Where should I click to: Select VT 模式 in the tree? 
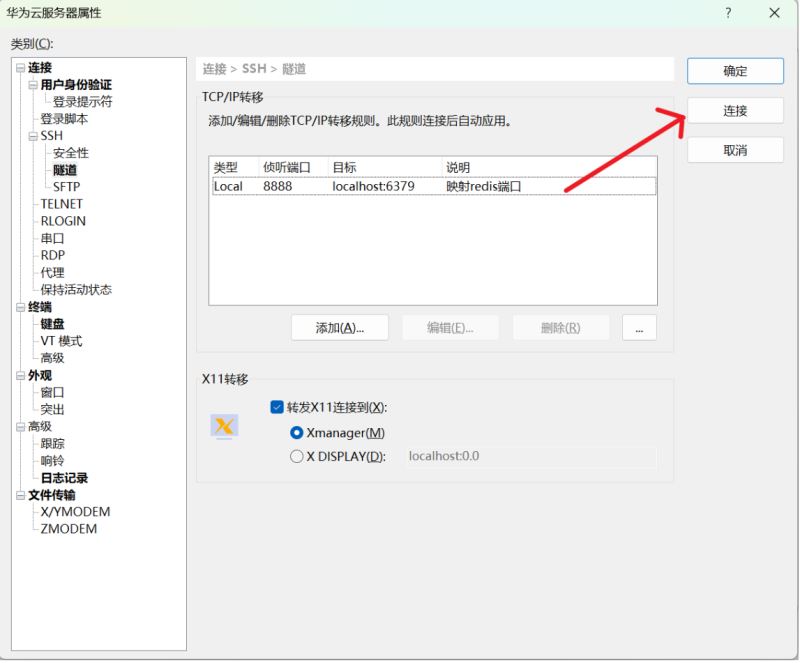pos(61,341)
